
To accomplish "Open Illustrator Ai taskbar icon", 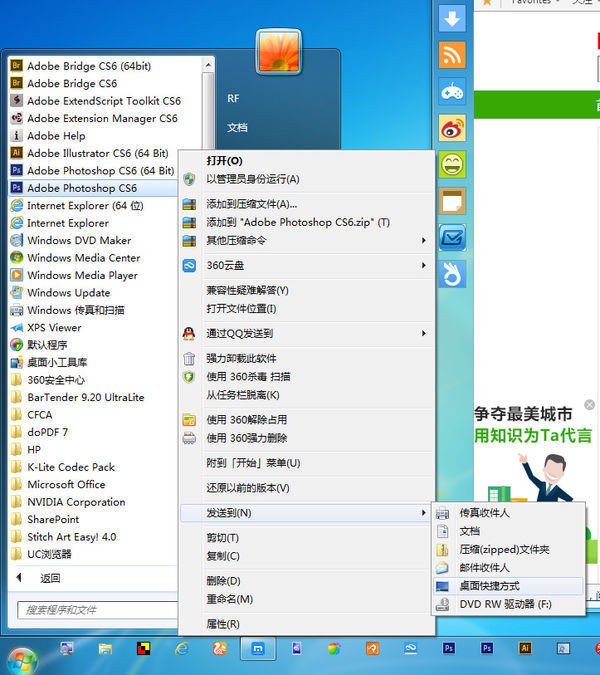I will (525, 648).
